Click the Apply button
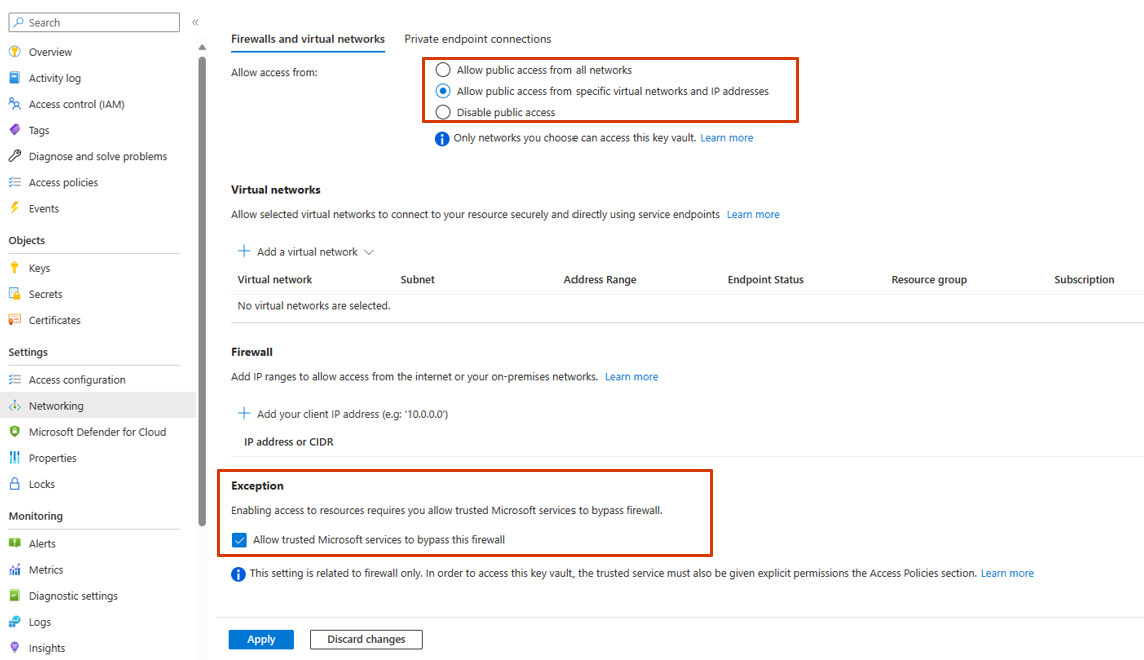1144x660 pixels. point(261,639)
